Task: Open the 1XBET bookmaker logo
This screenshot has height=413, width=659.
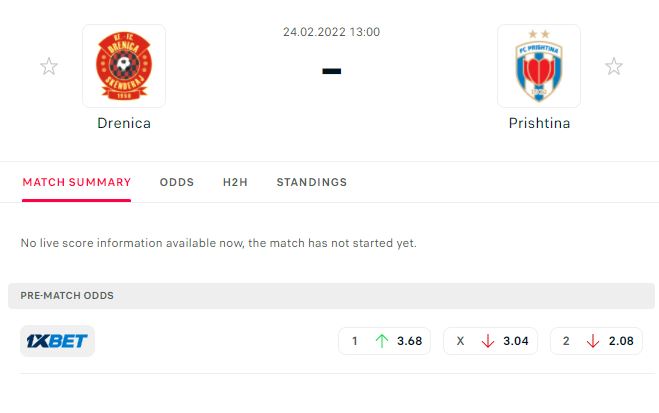Action: [x=58, y=341]
